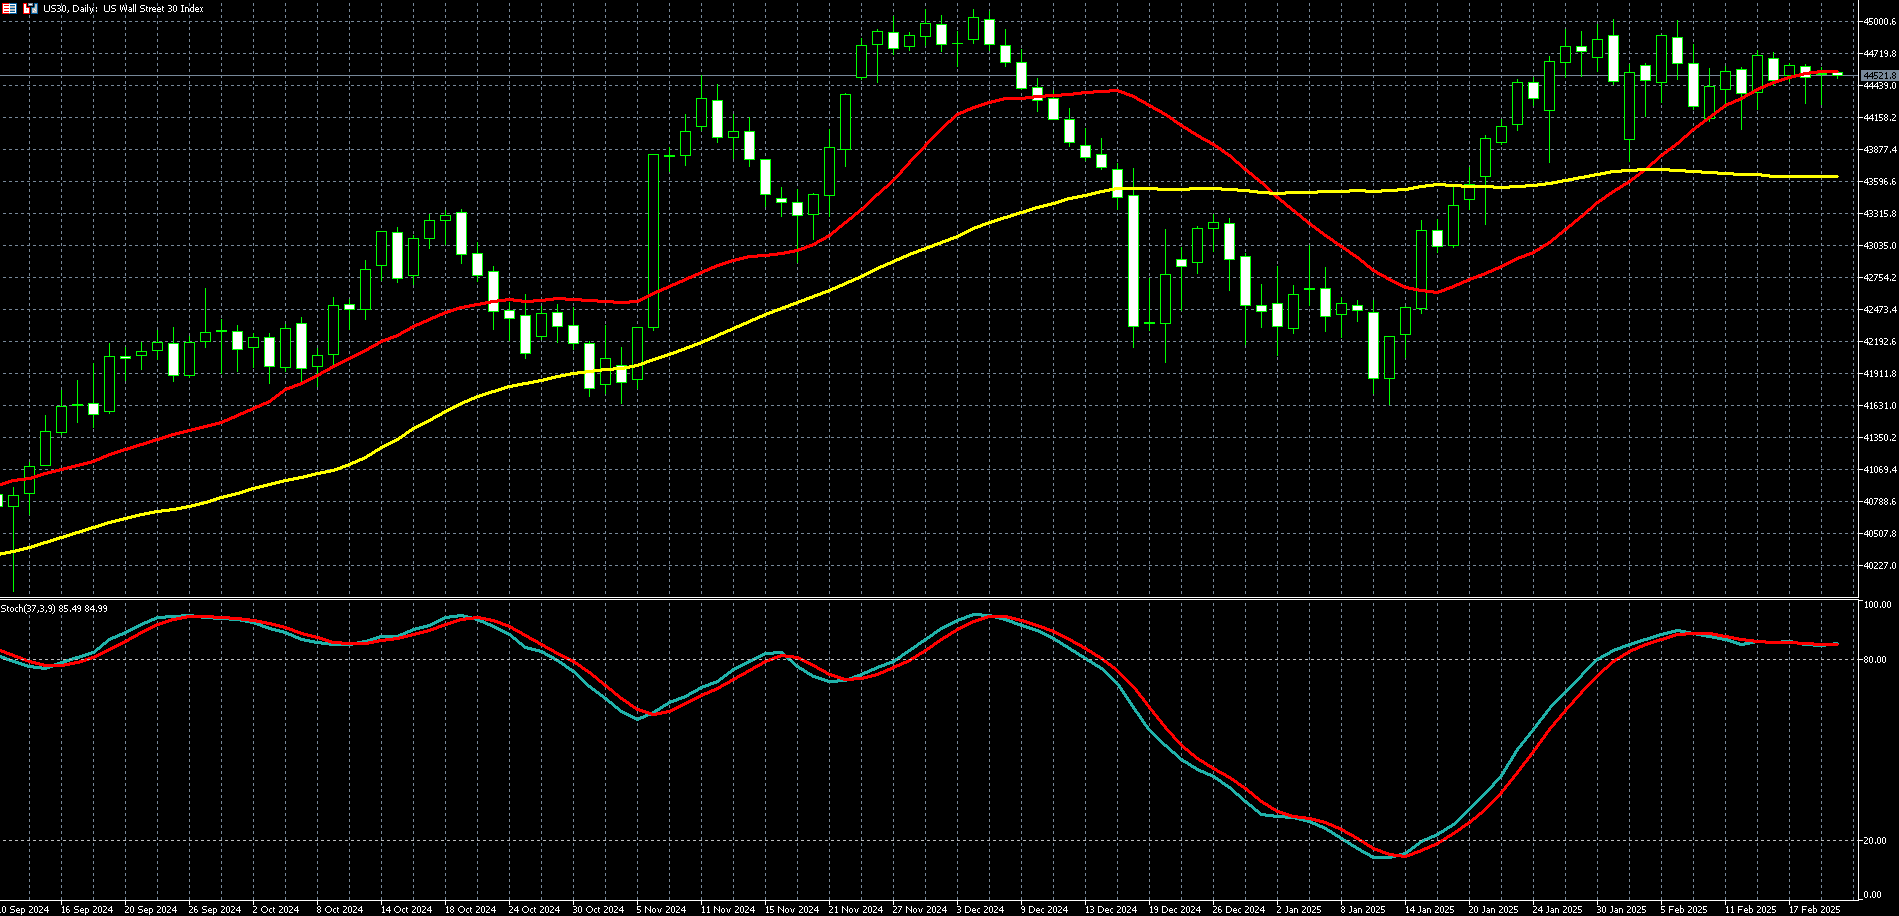Screen dimensions: 1899x916
Task: Click the 100.00 level on stochastic scale
Action: tap(1877, 605)
